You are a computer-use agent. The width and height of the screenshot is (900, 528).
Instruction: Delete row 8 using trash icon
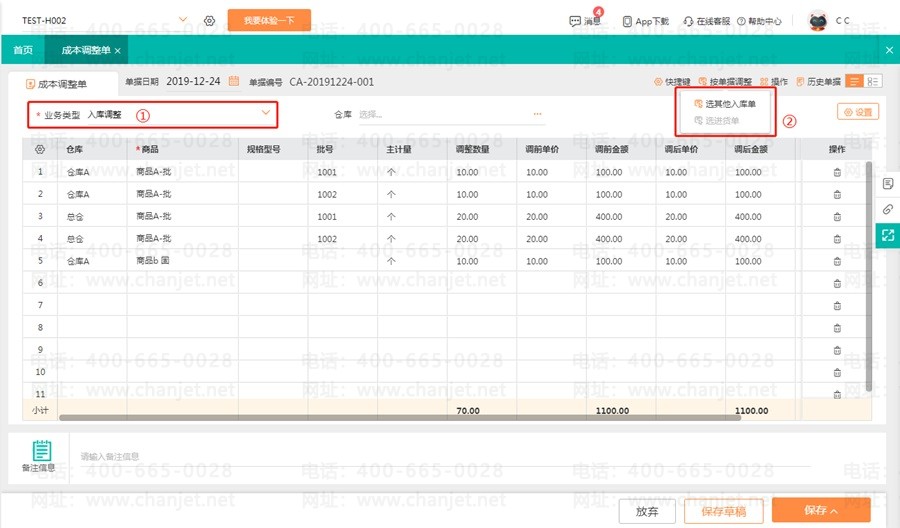[x=837, y=328]
